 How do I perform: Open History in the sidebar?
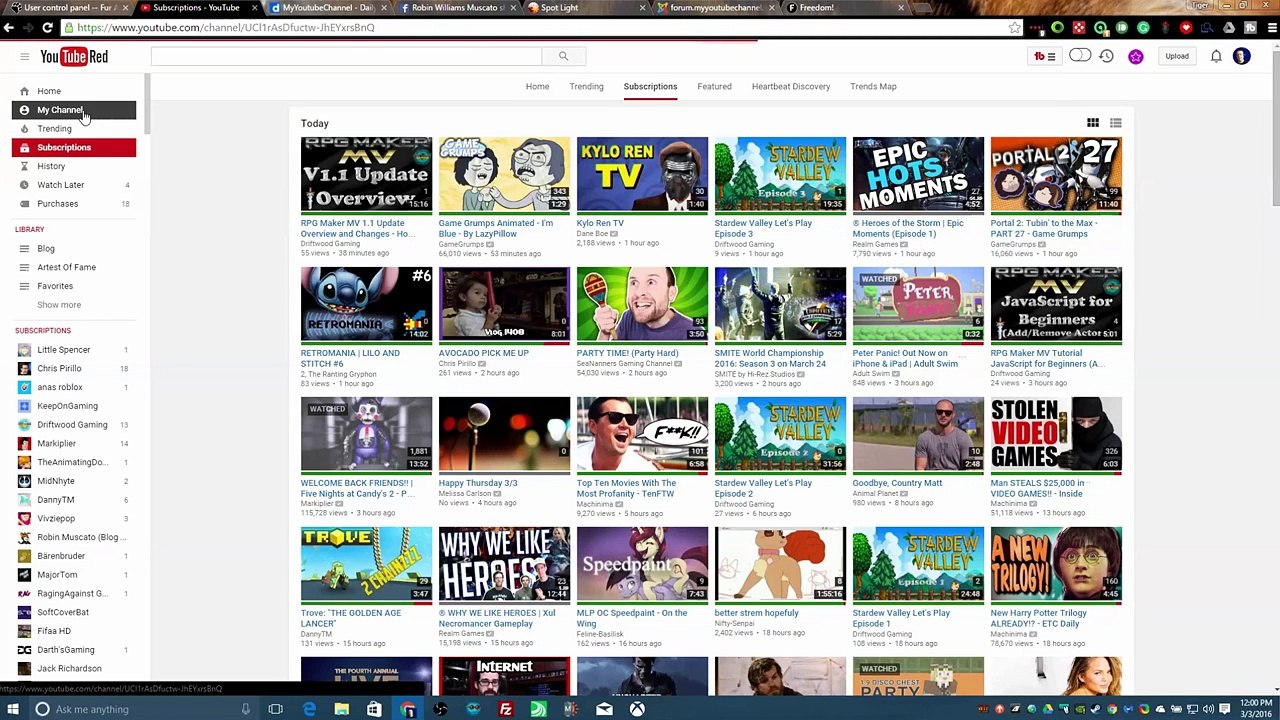(x=74, y=166)
